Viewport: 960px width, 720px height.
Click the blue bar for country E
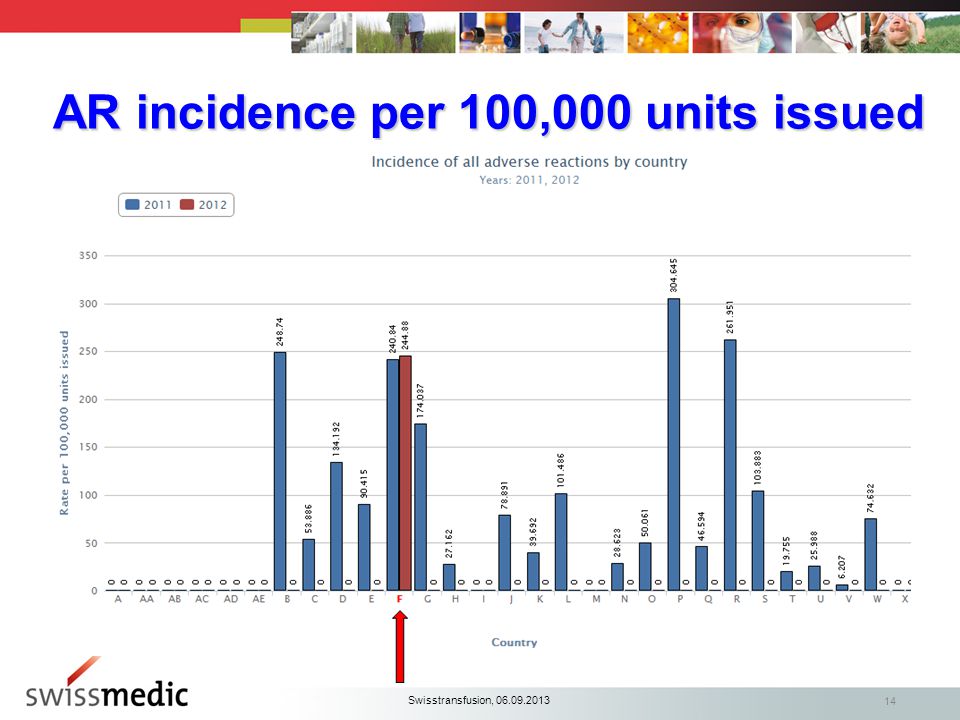[x=364, y=547]
